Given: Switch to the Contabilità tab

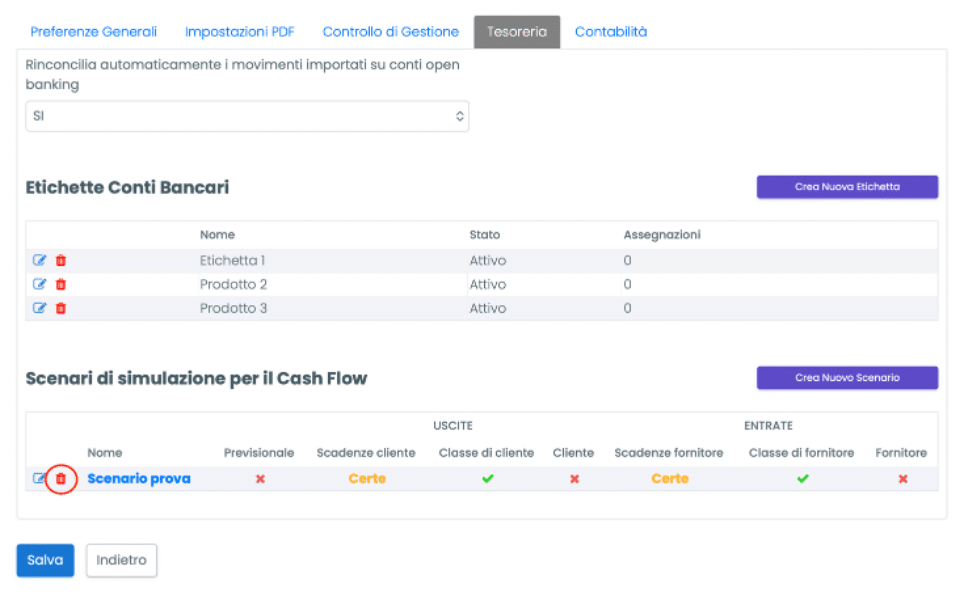Looking at the screenshot, I should 610,32.
